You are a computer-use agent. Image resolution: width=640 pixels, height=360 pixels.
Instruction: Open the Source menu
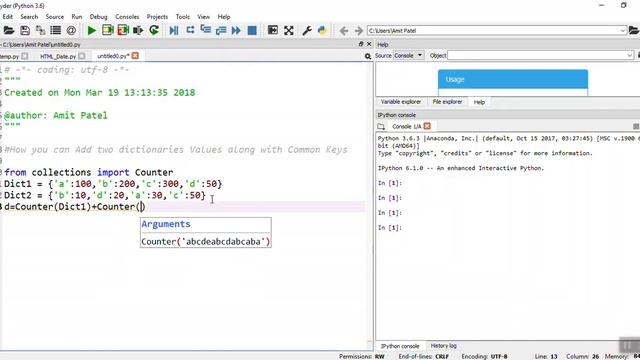(55, 17)
